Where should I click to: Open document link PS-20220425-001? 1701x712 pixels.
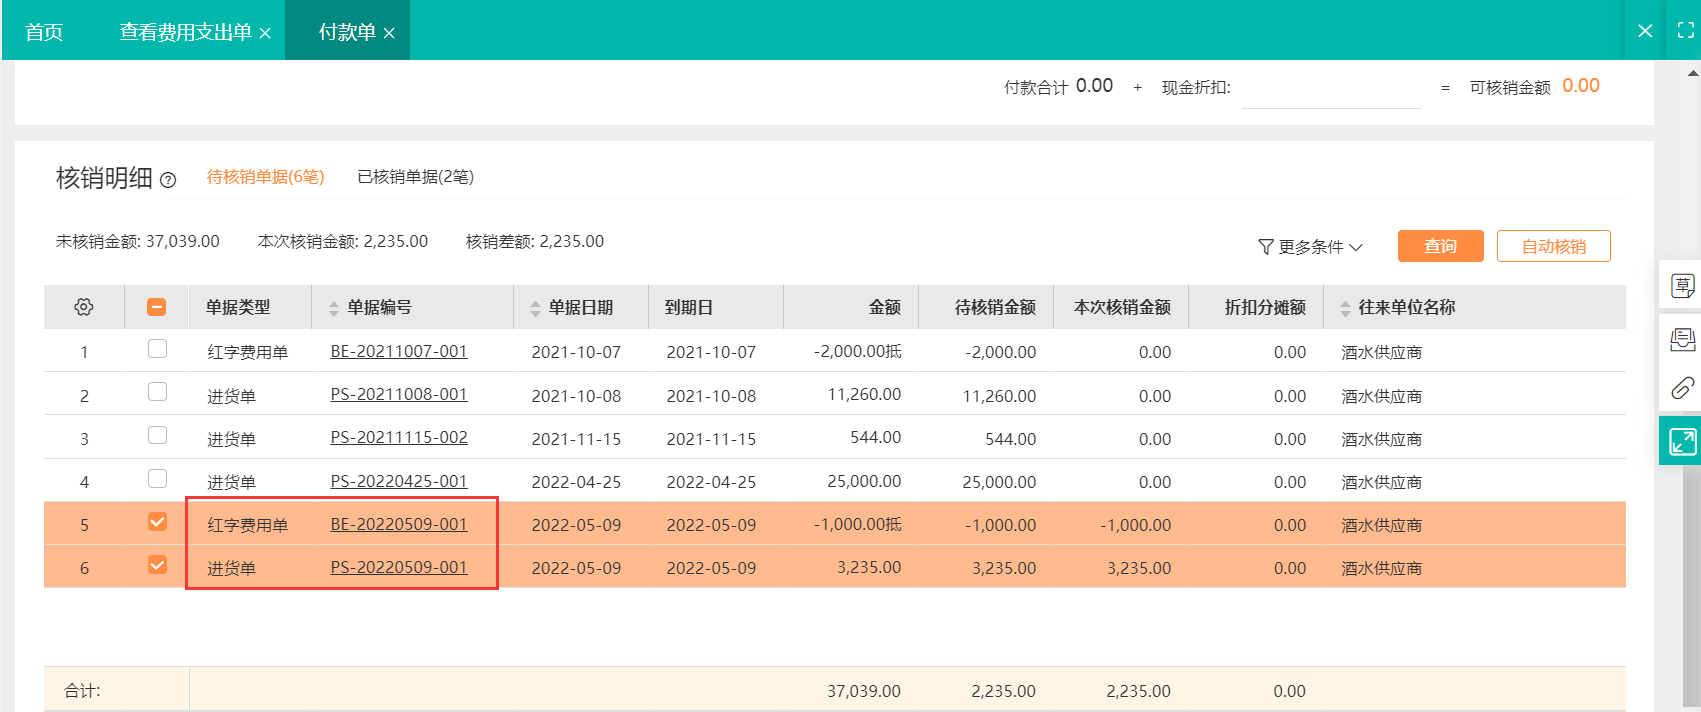tap(399, 481)
